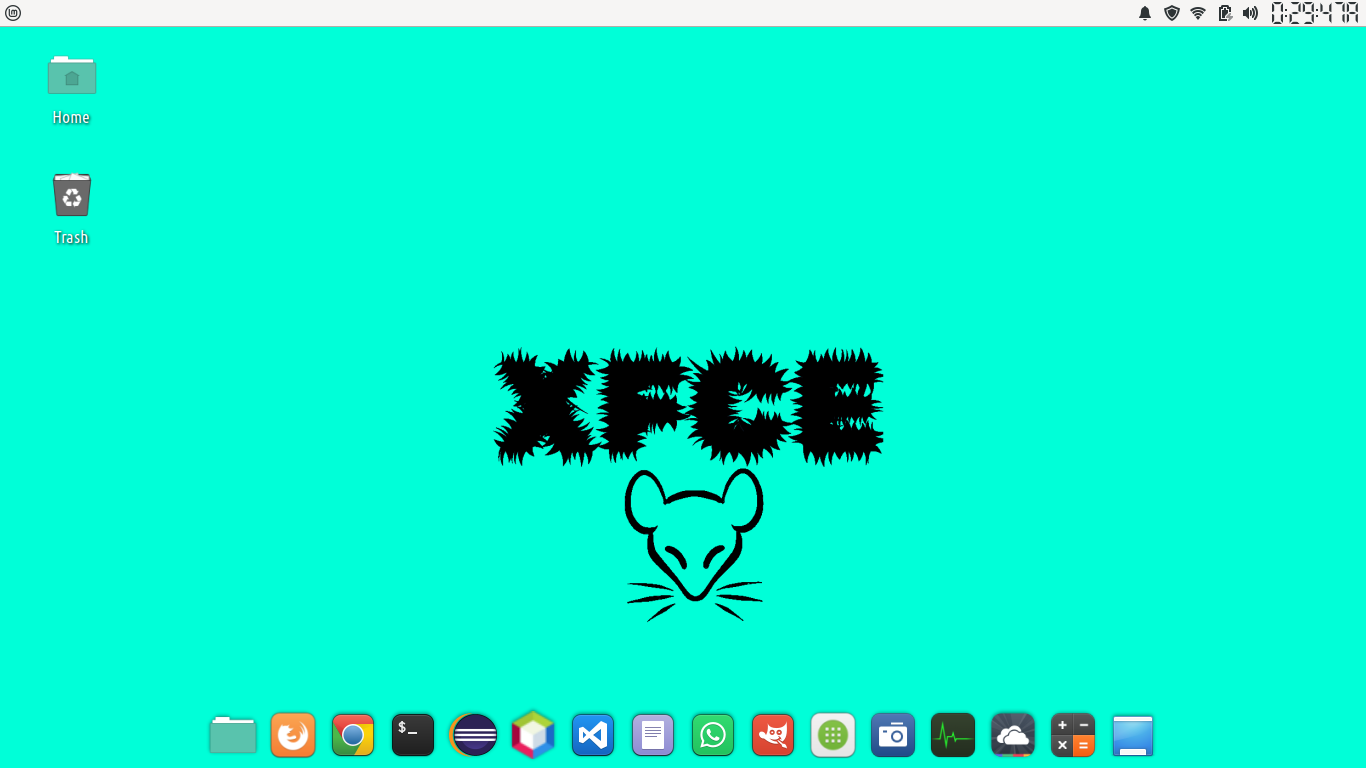The width and height of the screenshot is (1366, 768).
Task: Open notifications bell in the top panel
Action: [x=1145, y=13]
